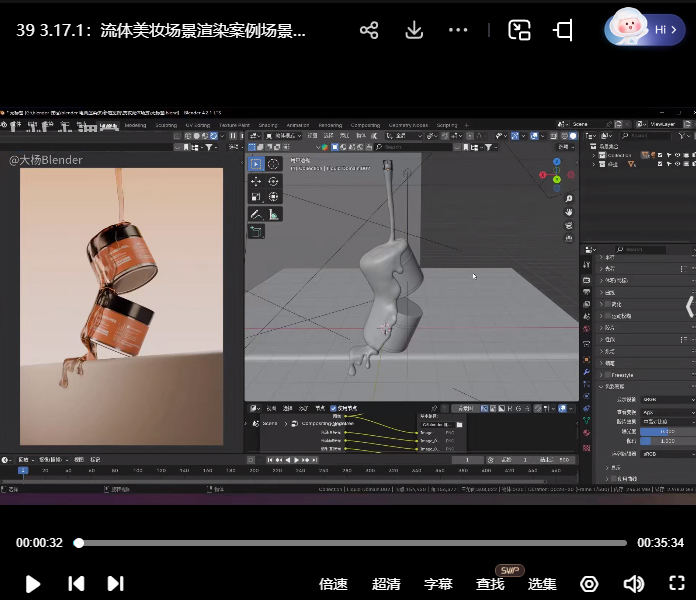Toggle the 字幕 subtitles option
Viewport: 696px width, 600px height.
[438, 584]
